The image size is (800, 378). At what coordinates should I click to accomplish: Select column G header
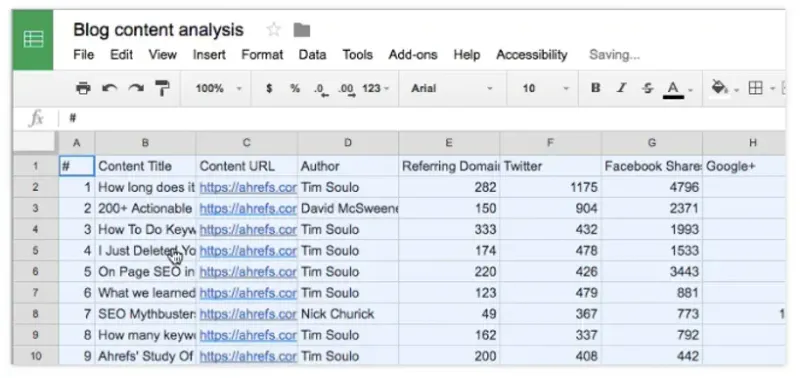tap(652, 143)
